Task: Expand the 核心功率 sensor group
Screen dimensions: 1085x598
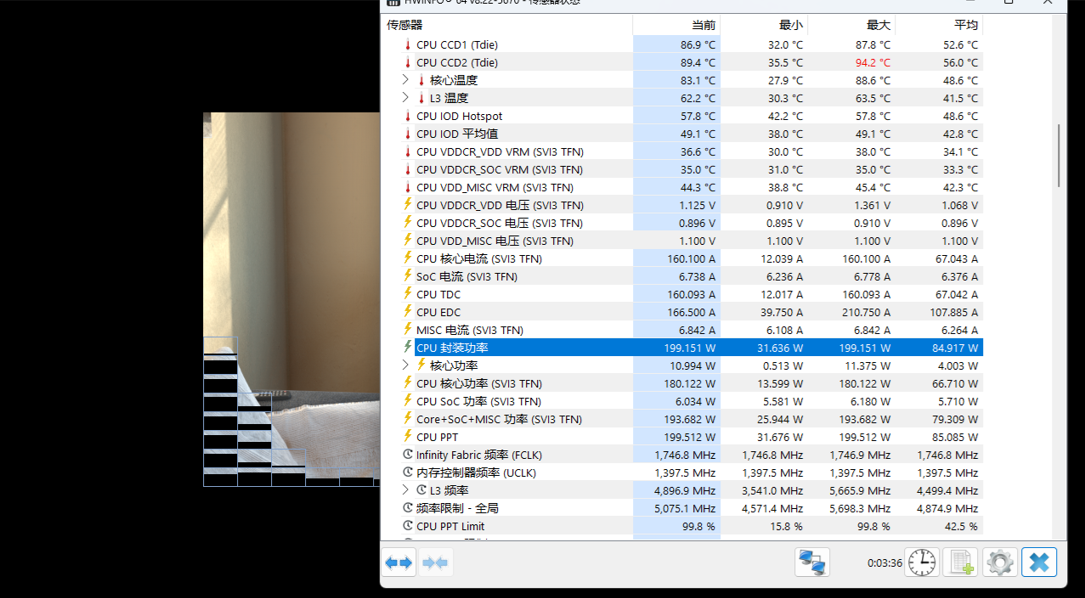Action: point(406,366)
